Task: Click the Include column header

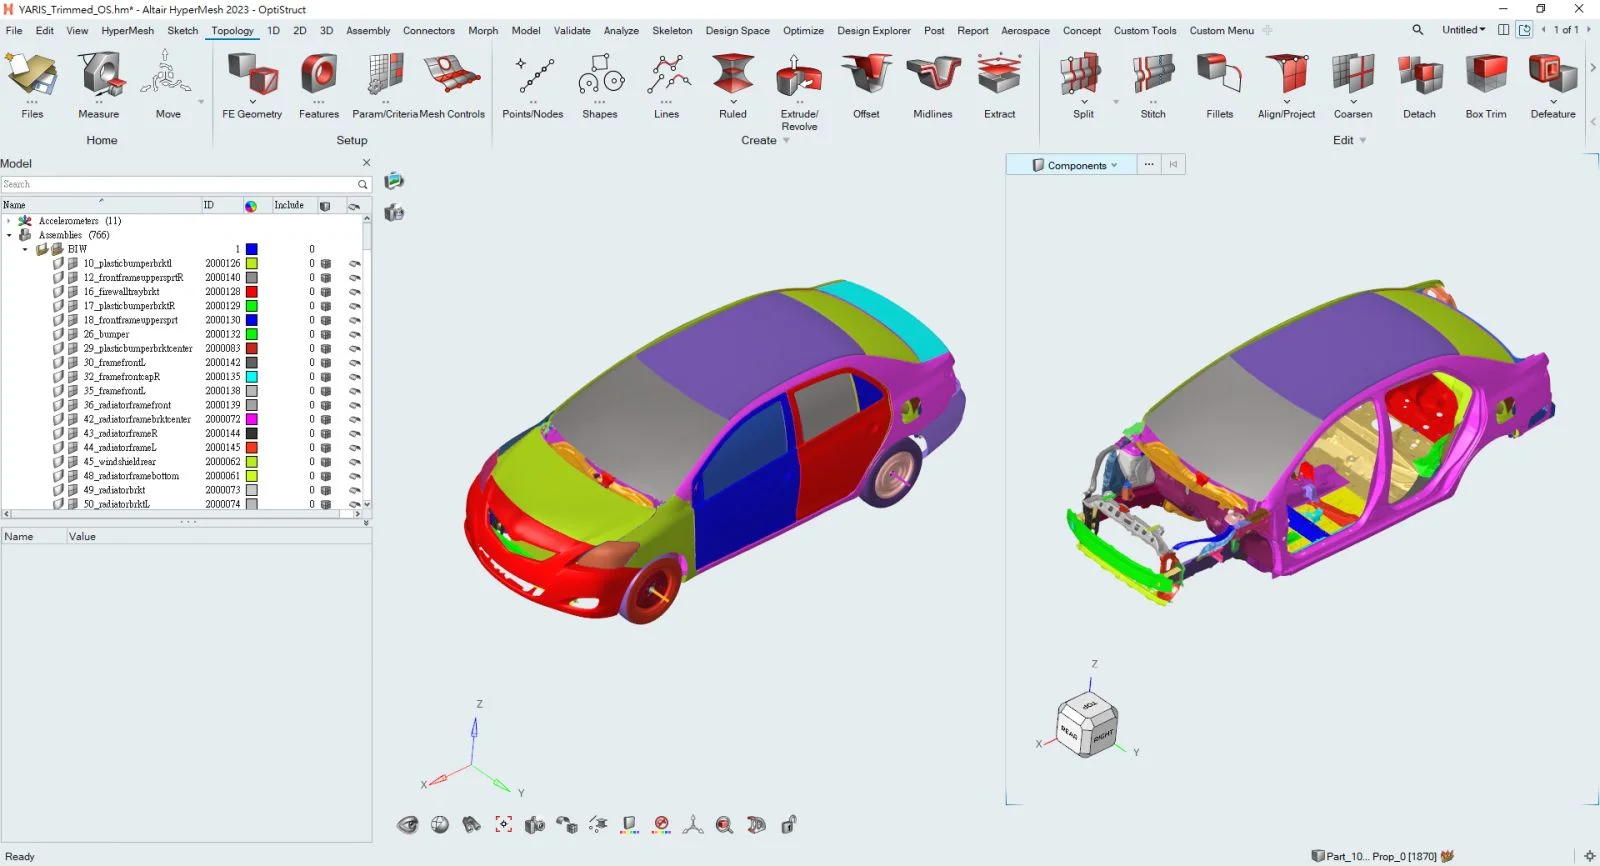Action: (x=289, y=205)
